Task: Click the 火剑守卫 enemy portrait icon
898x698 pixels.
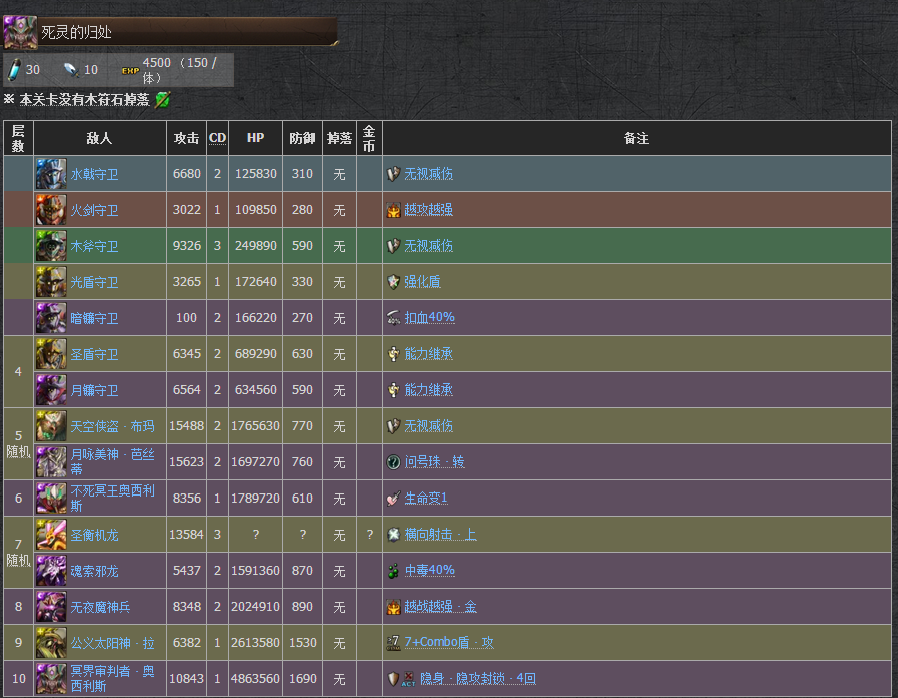Action: click(51, 210)
